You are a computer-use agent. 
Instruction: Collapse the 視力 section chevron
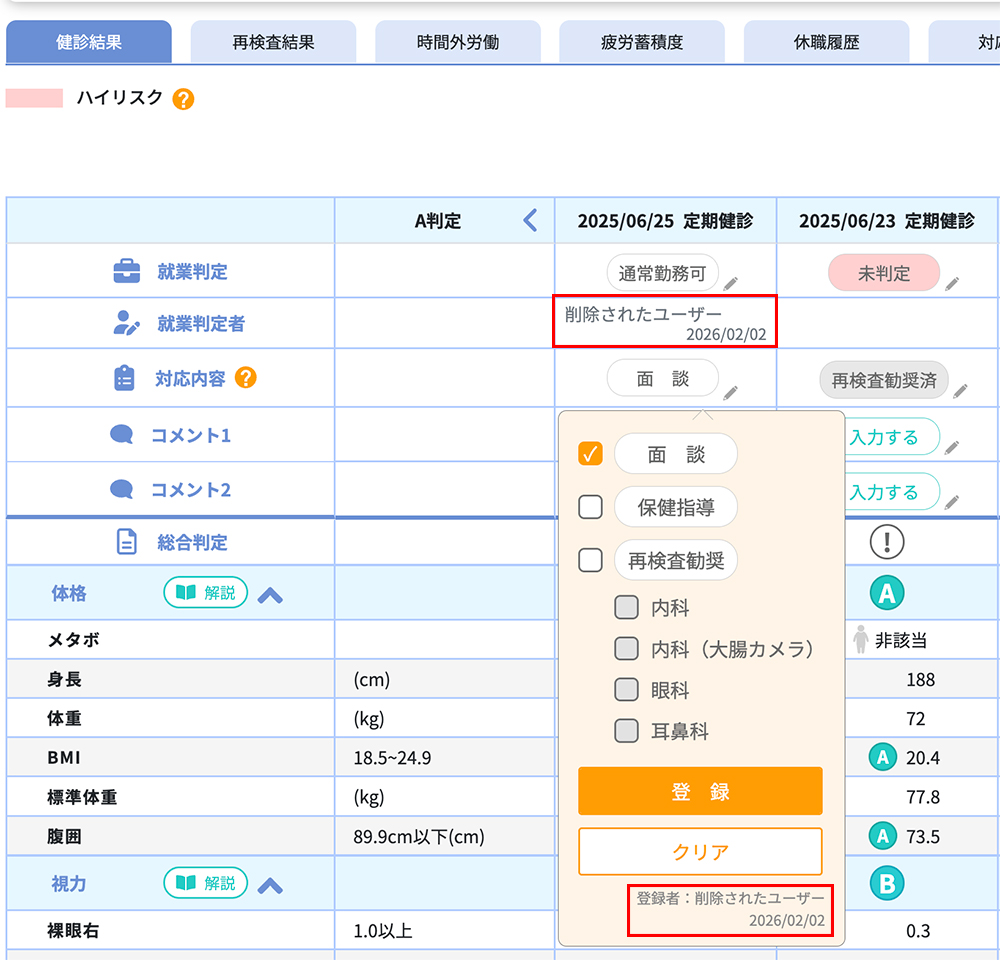coord(270,885)
